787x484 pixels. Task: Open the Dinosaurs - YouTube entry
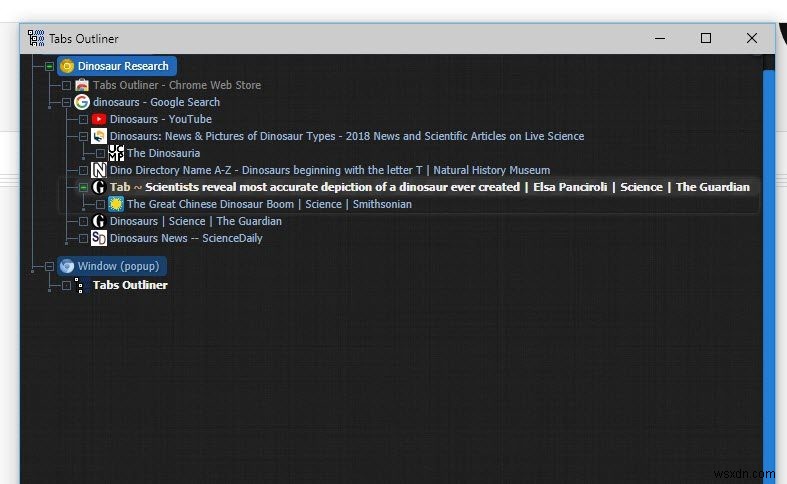tap(161, 119)
